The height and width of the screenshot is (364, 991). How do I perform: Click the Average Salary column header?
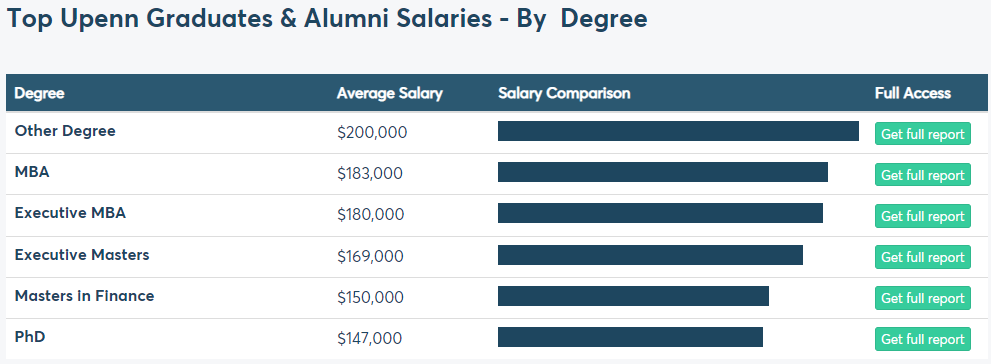click(389, 94)
